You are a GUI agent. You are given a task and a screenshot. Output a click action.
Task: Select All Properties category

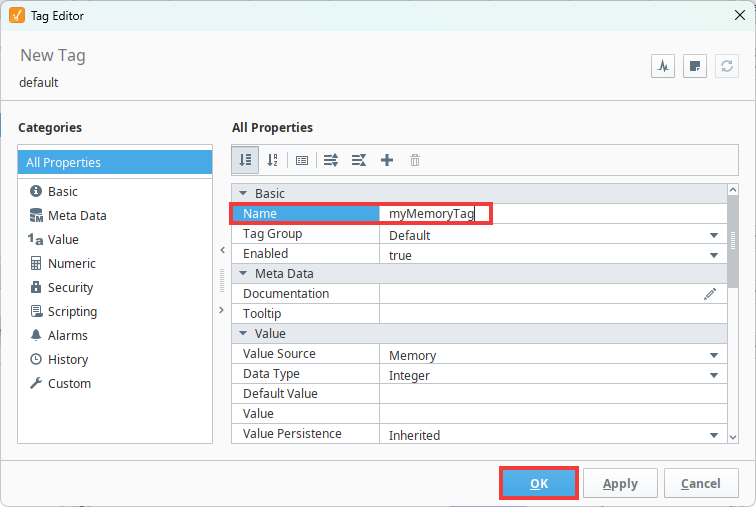[x=115, y=162]
